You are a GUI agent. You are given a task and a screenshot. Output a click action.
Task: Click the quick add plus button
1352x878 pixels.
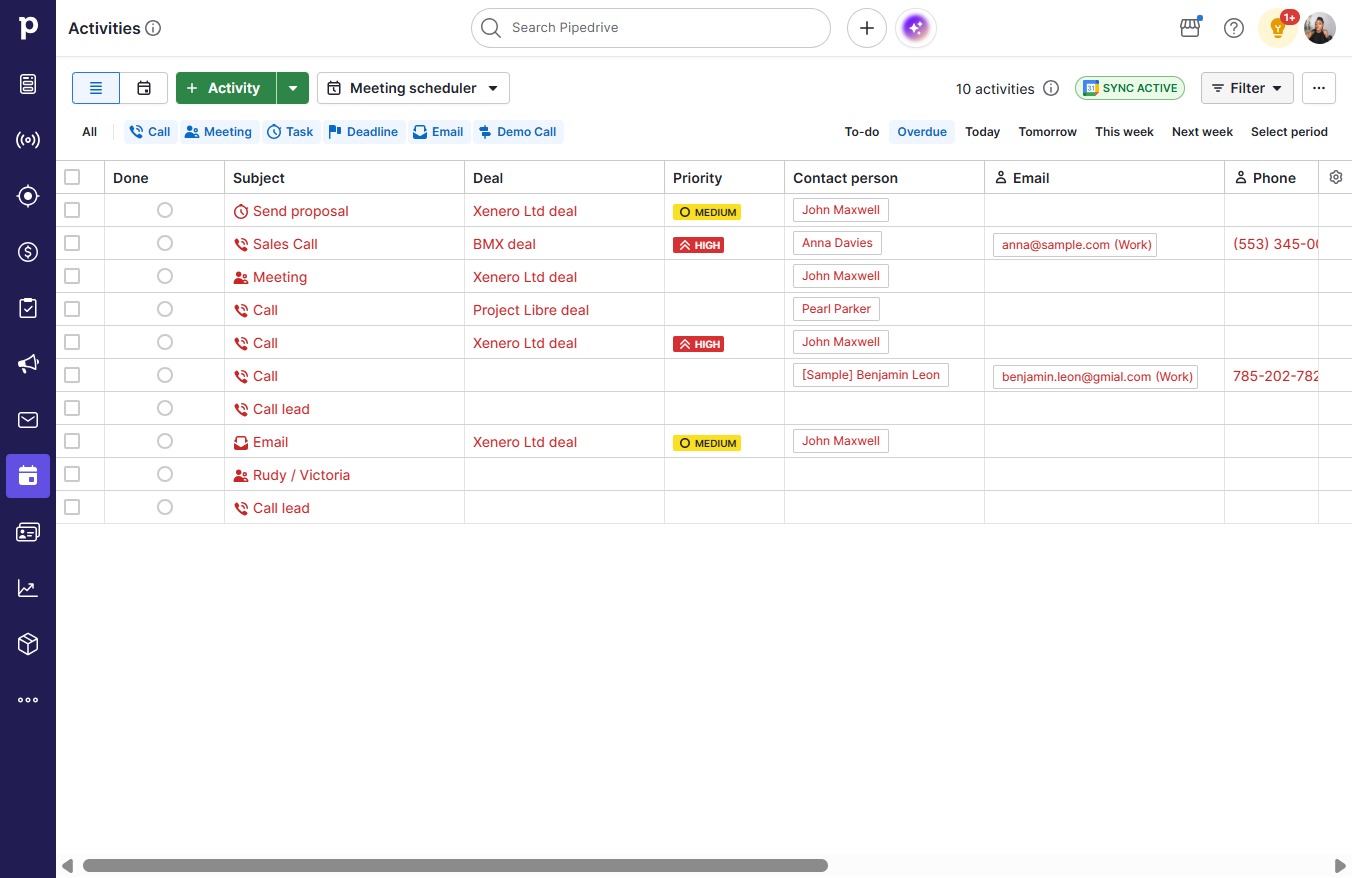(867, 28)
